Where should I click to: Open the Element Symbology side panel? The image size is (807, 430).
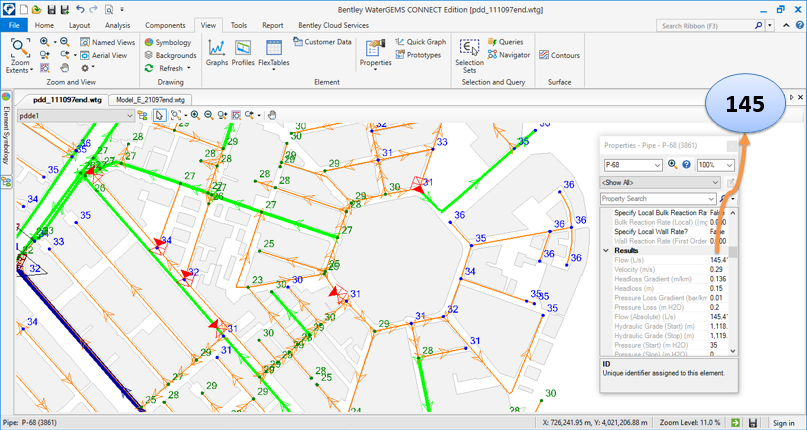[7, 131]
